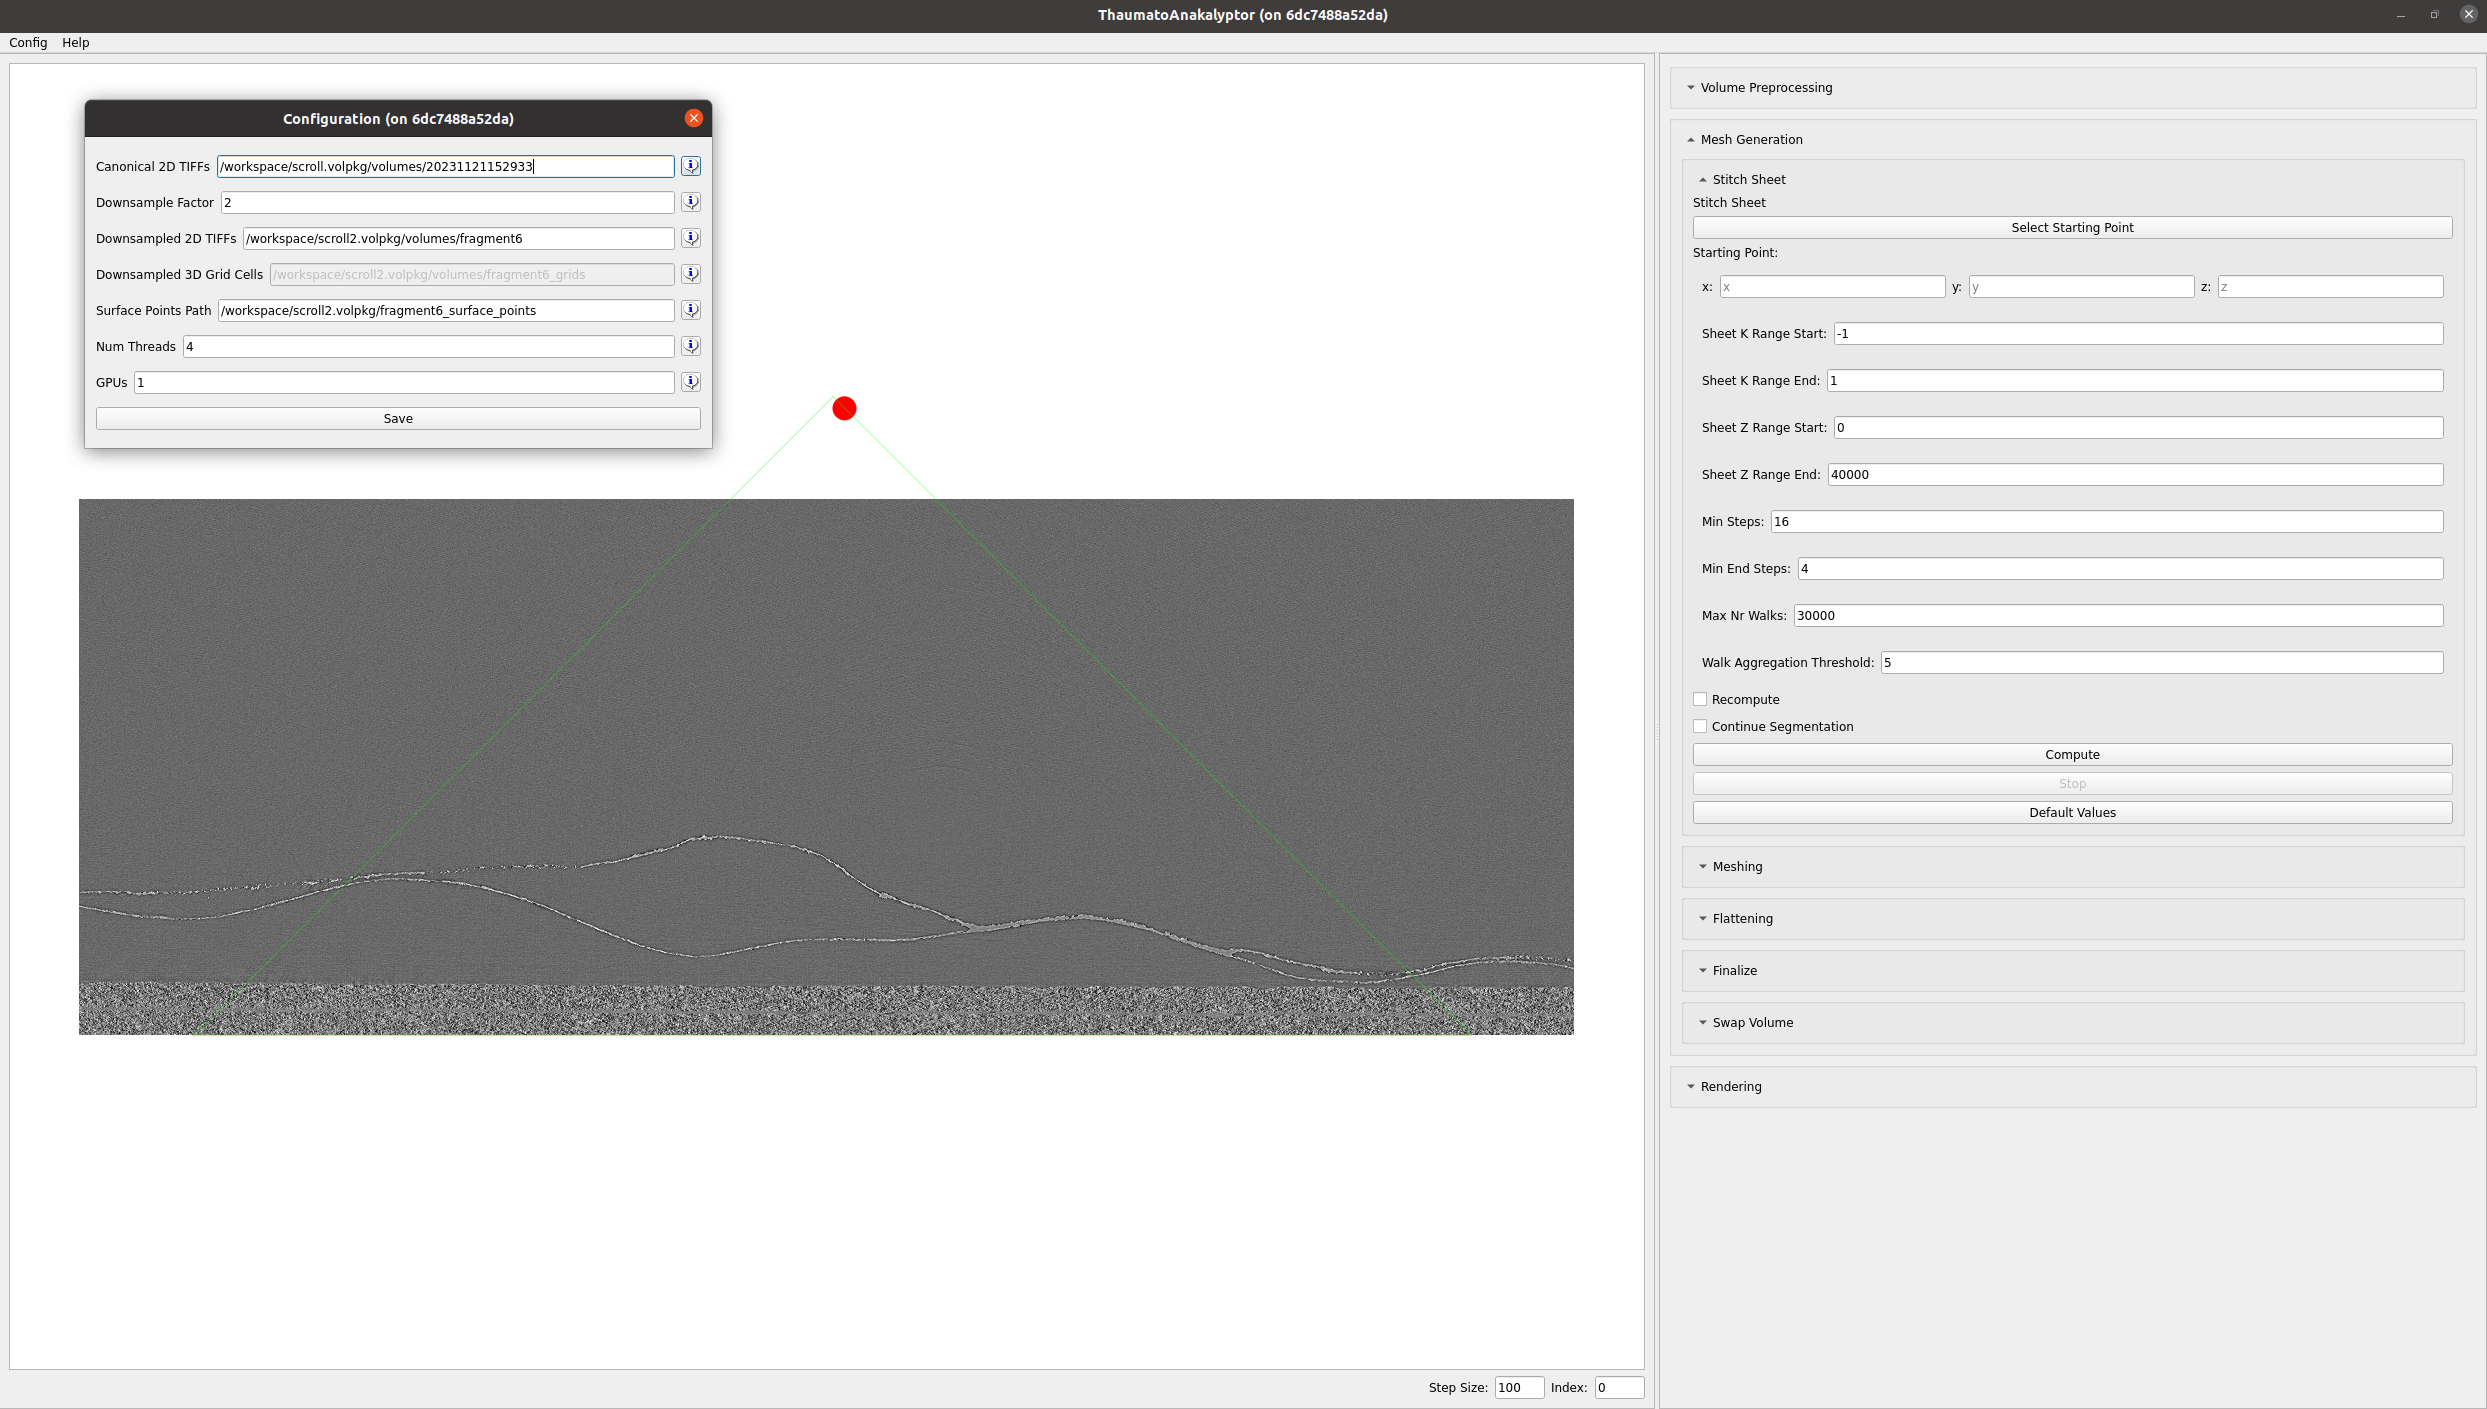Click info icon for Downsampled 2D TIFFs
Image resolution: width=2487 pixels, height=1409 pixels.
point(691,238)
